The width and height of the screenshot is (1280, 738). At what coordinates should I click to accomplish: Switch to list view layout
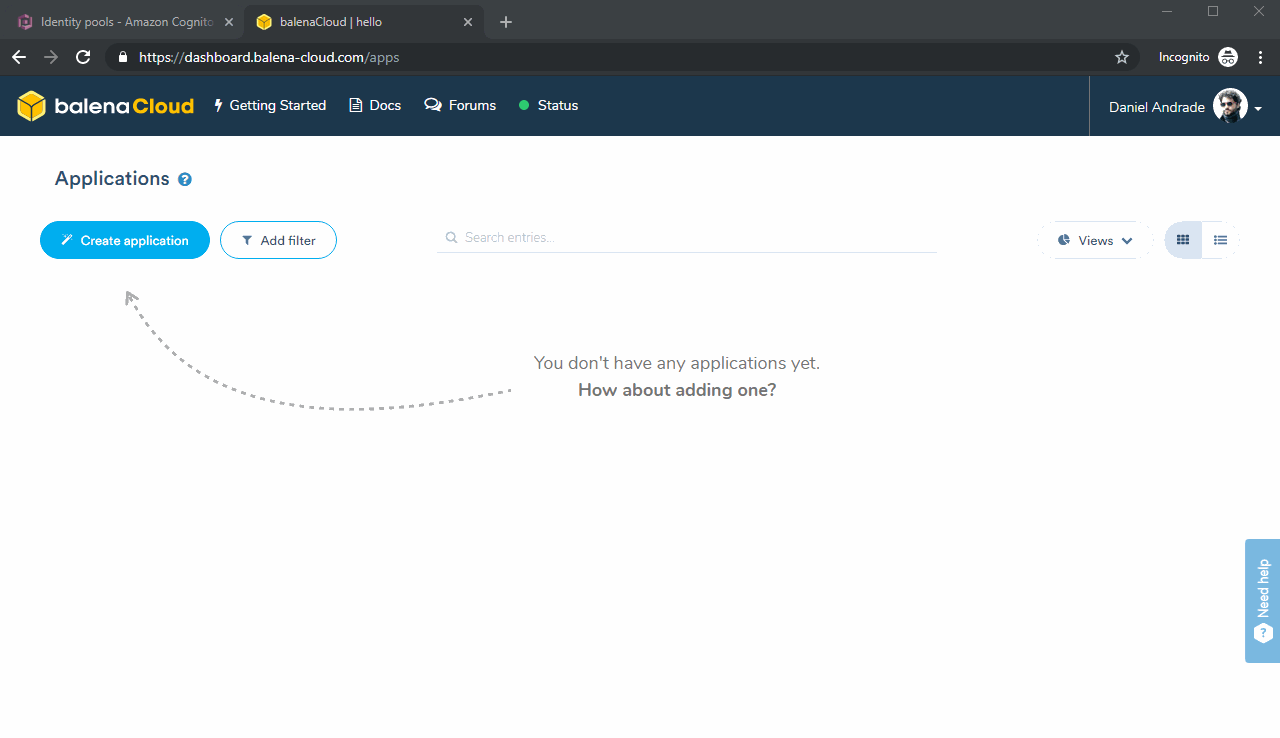pyautogui.click(x=1220, y=240)
